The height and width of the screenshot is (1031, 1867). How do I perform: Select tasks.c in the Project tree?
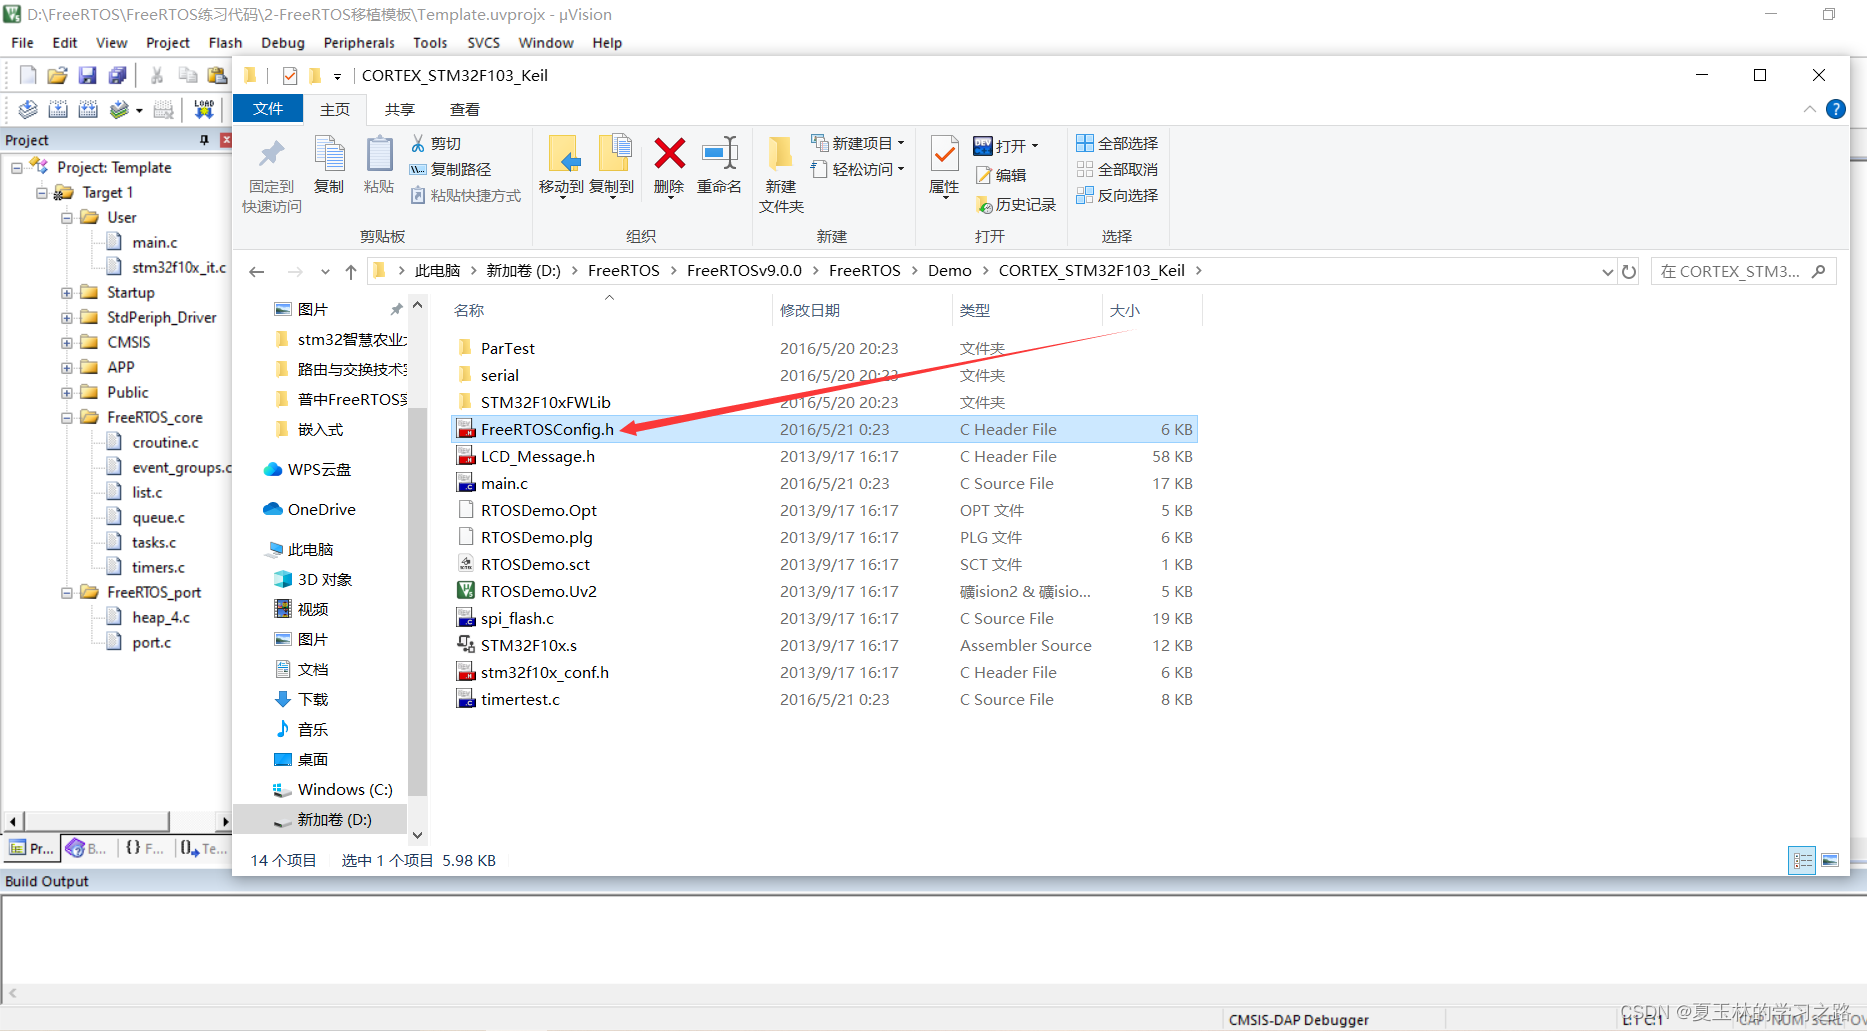point(154,542)
